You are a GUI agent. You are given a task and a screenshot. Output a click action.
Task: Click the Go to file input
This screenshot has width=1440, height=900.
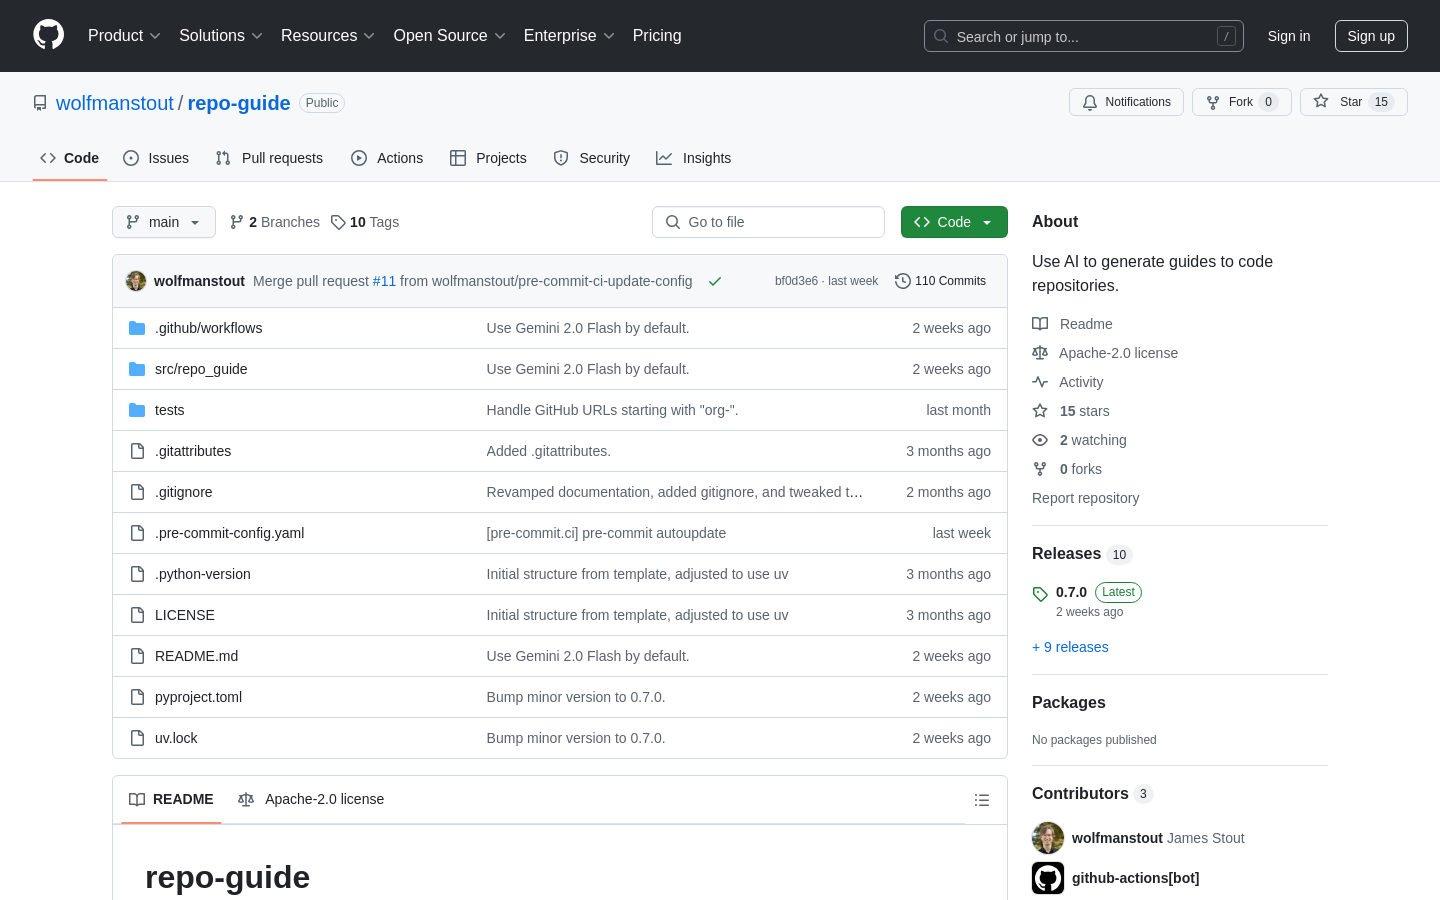click(x=768, y=222)
